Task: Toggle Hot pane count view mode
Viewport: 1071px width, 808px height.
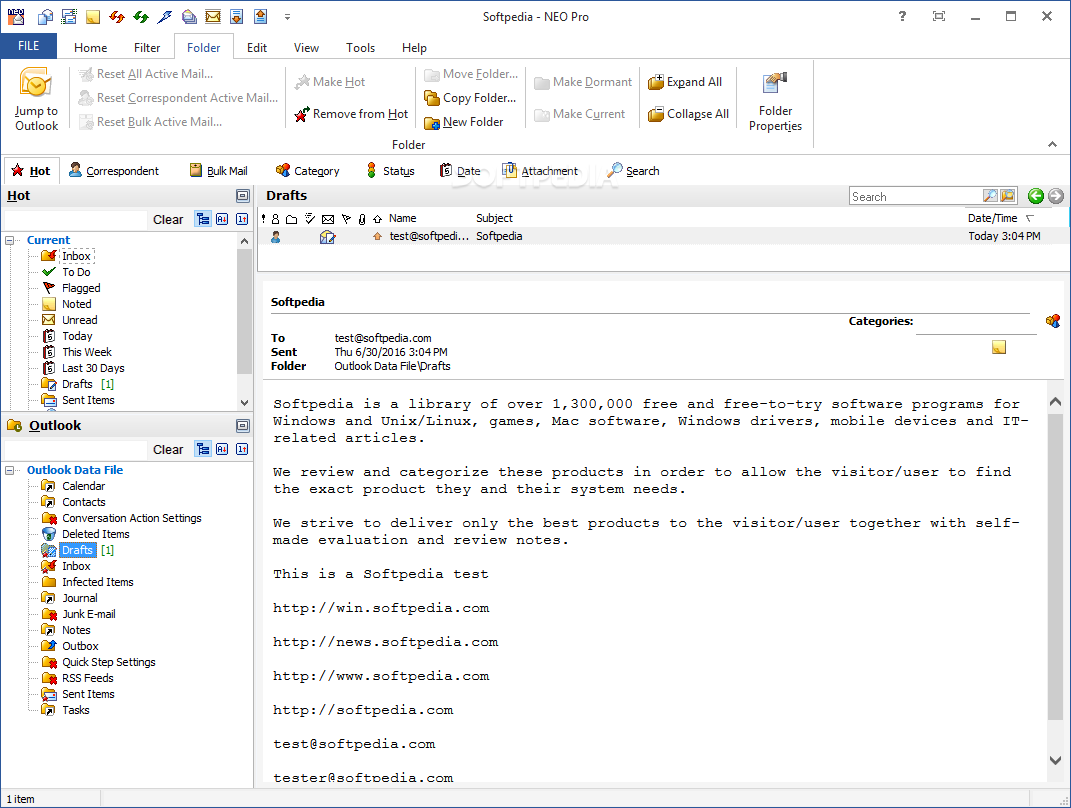Action: 242,219
